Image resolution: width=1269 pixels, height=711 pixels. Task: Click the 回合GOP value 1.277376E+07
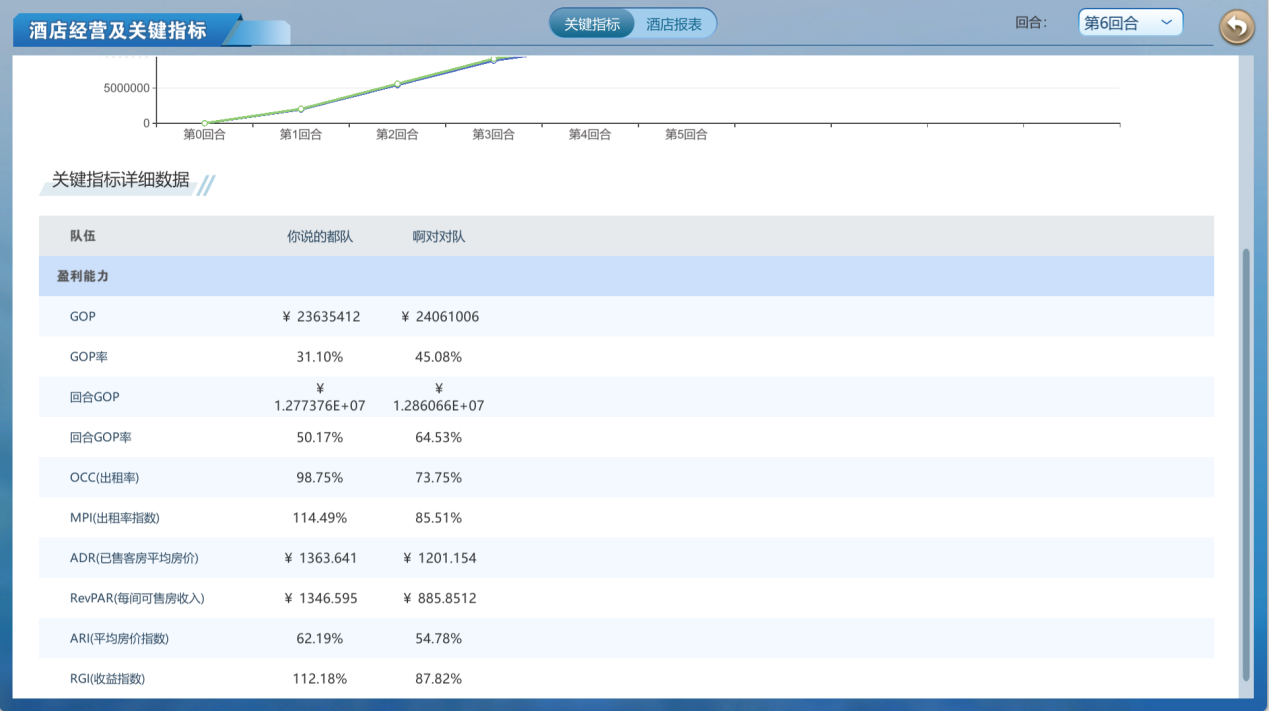coord(320,405)
